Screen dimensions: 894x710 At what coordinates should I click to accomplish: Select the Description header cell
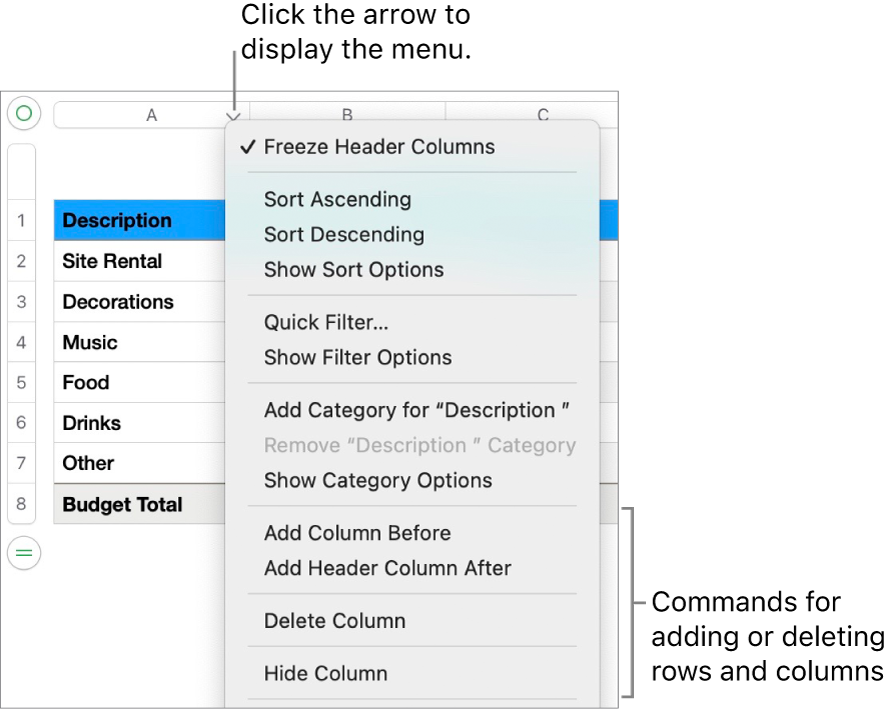[x=117, y=221]
